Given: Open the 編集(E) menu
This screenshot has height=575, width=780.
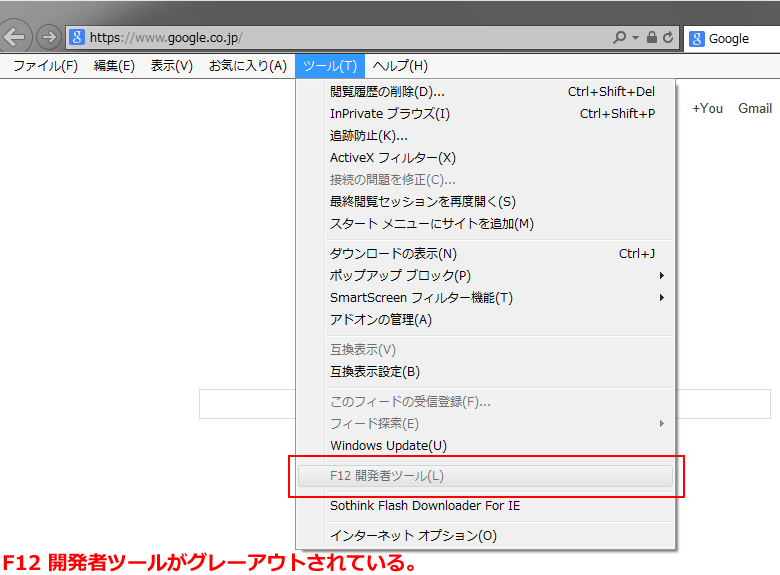Looking at the screenshot, I should click(x=114, y=66).
